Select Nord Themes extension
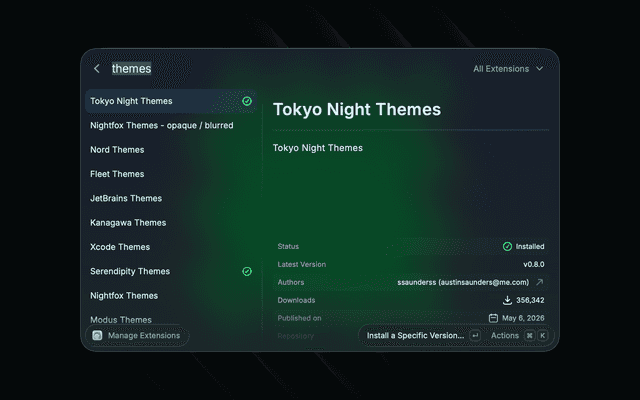This screenshot has width=640, height=400. [x=171, y=150]
